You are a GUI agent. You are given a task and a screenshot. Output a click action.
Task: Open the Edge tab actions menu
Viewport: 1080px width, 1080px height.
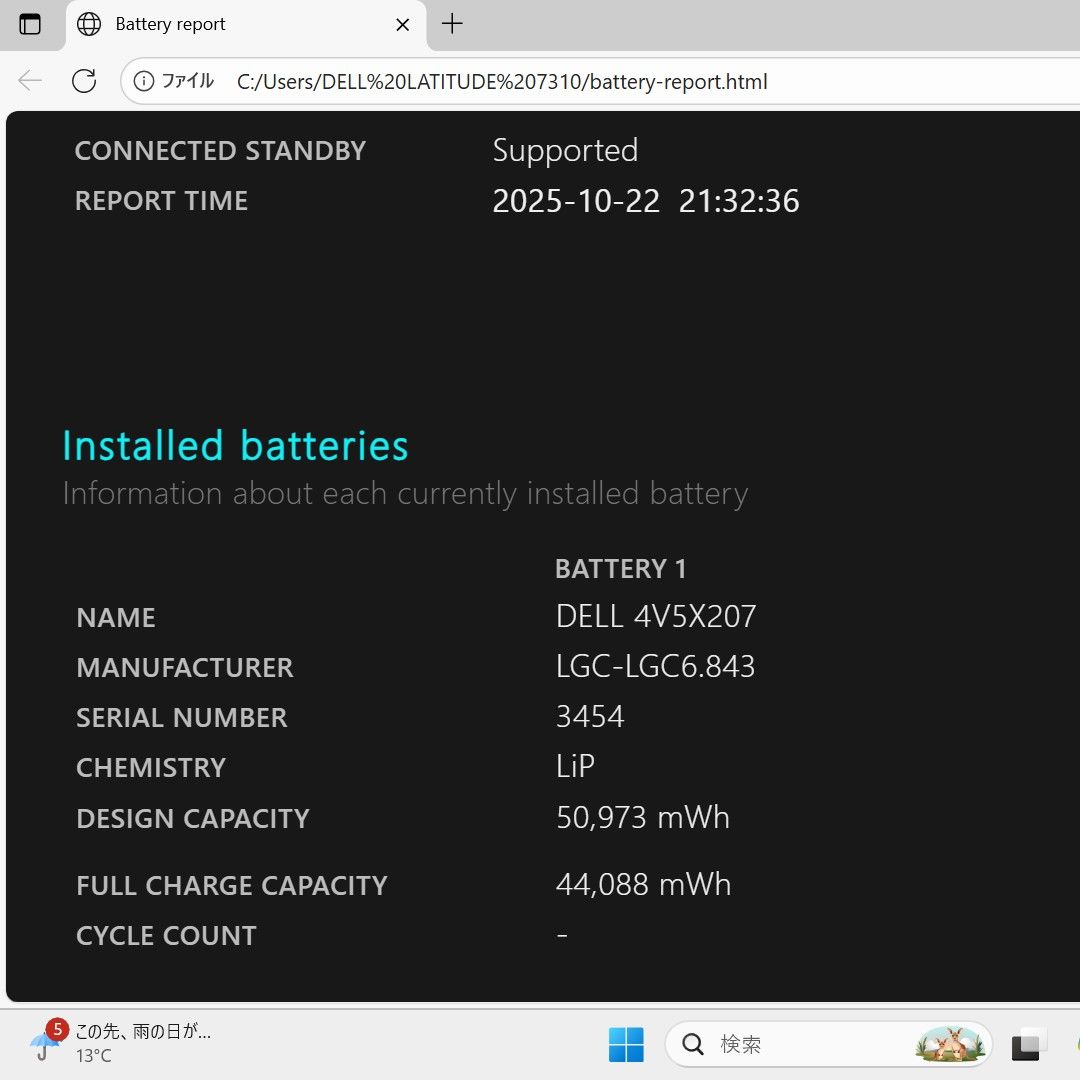tap(31, 24)
